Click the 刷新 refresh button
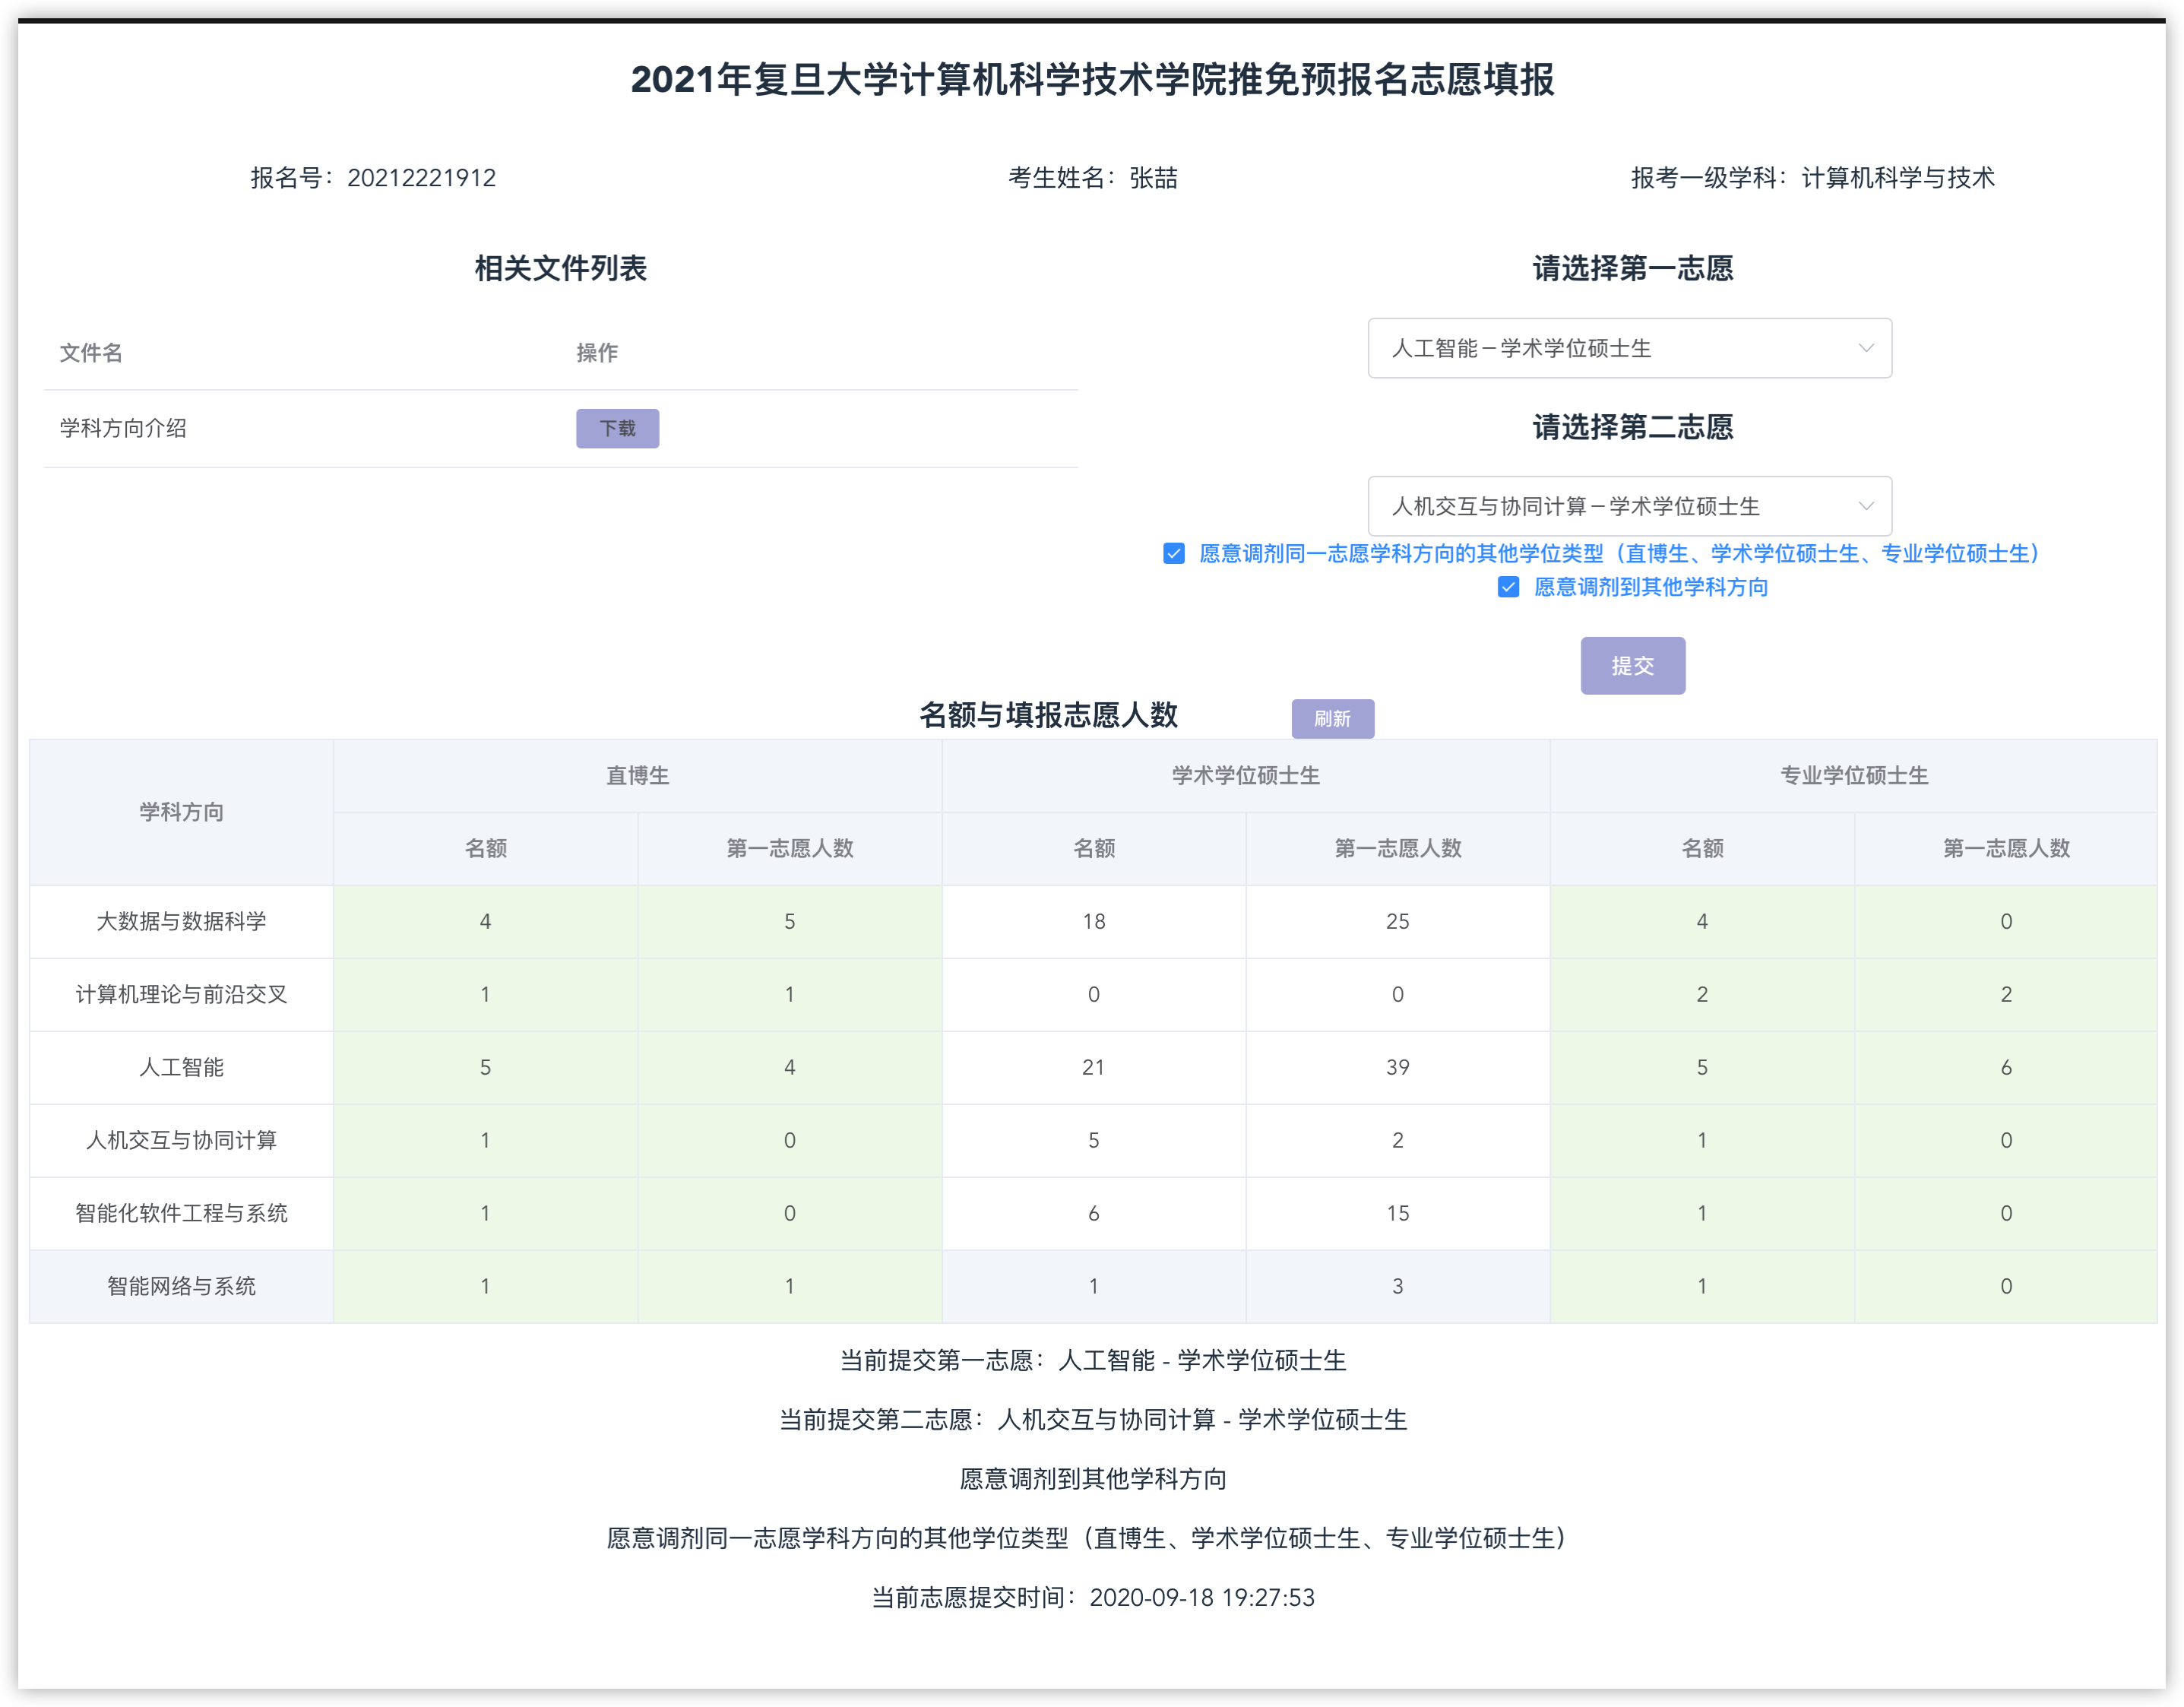Viewport: 2184px width, 1707px height. click(x=1332, y=718)
